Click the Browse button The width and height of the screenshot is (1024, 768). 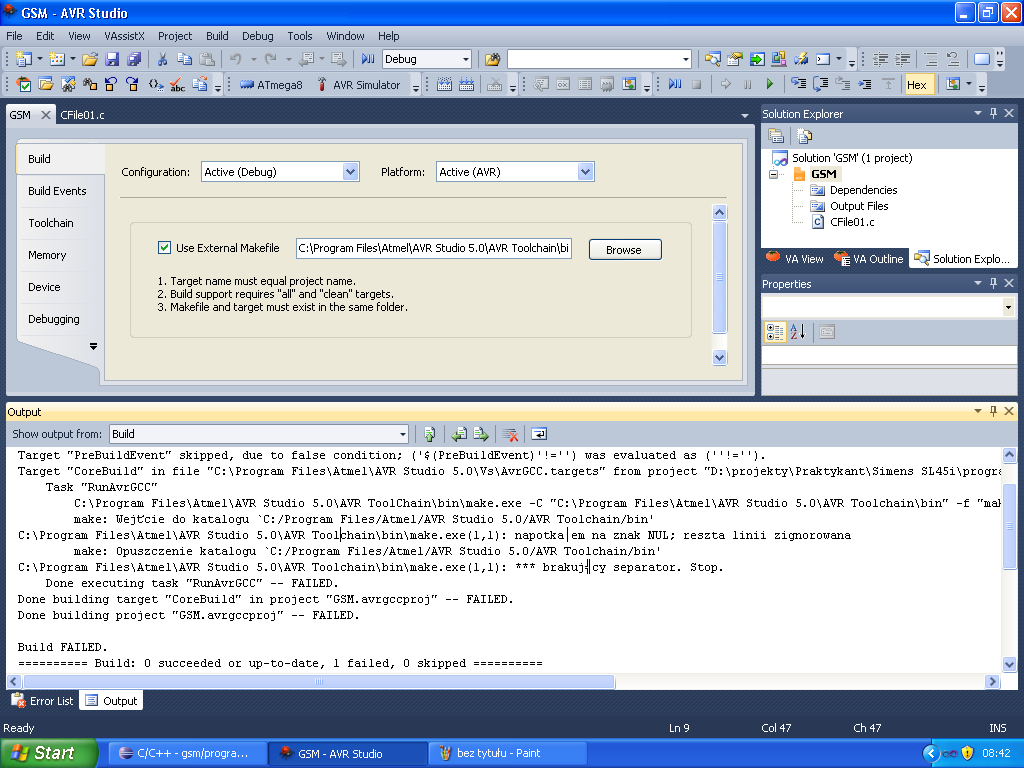tap(624, 249)
